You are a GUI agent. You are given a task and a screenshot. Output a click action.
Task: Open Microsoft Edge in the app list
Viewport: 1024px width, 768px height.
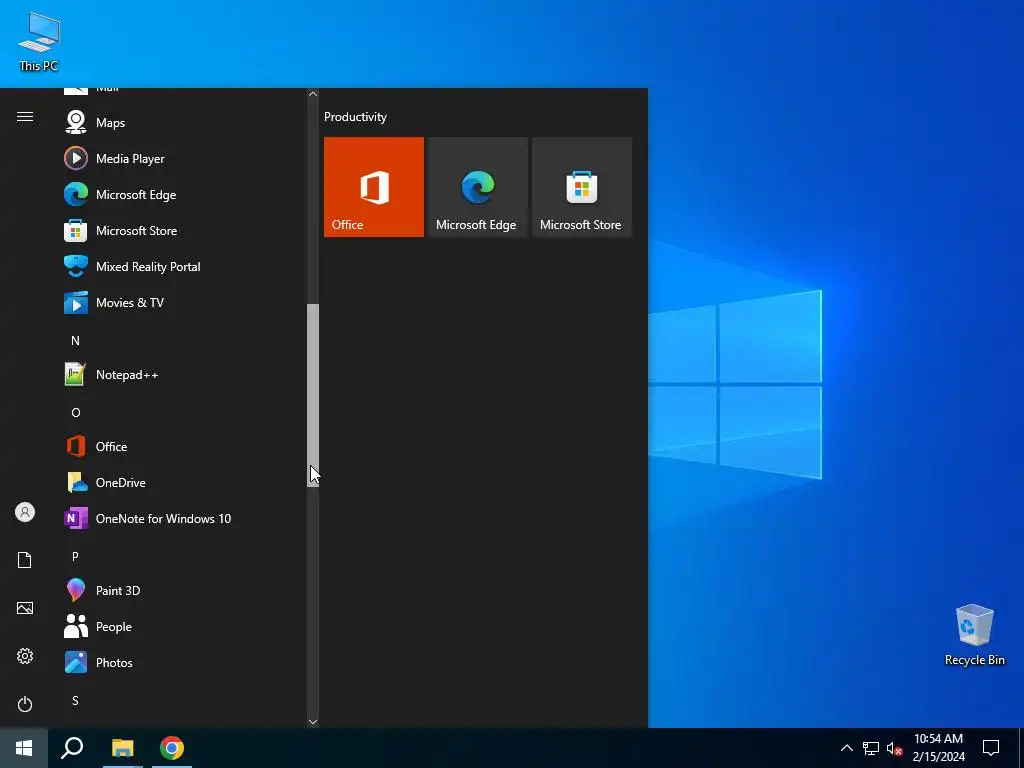click(183, 195)
